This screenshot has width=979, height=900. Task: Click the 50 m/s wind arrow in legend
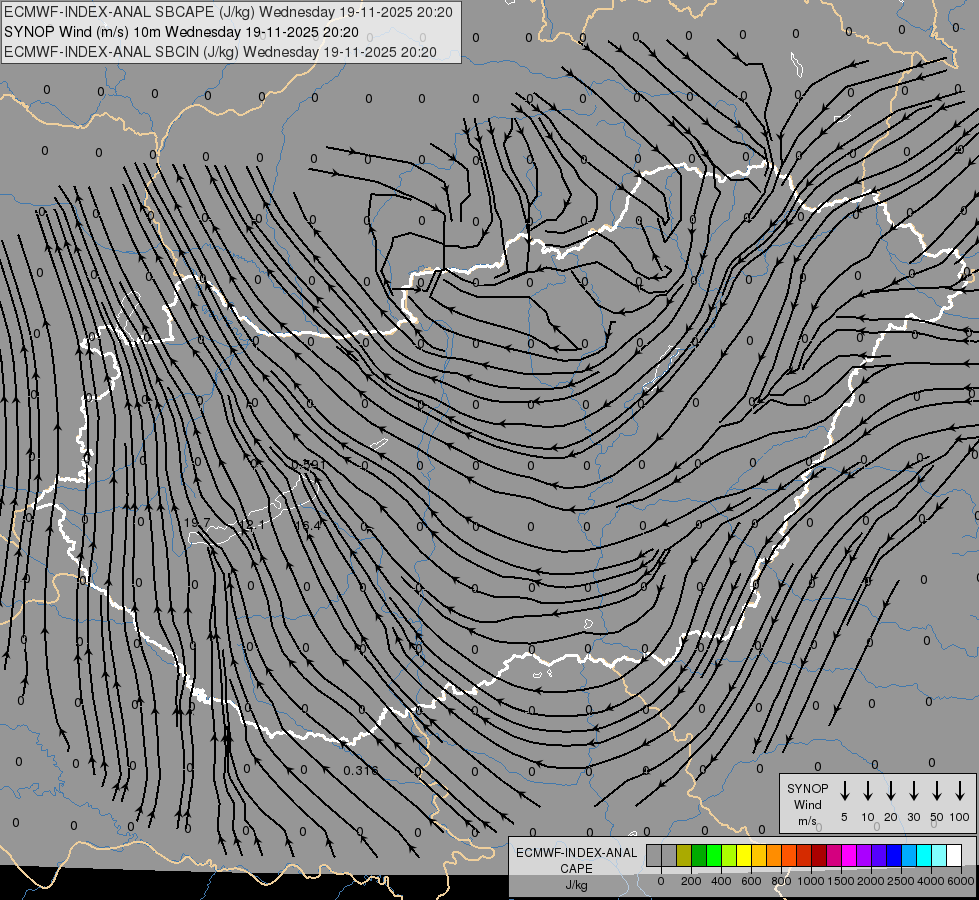tap(937, 791)
